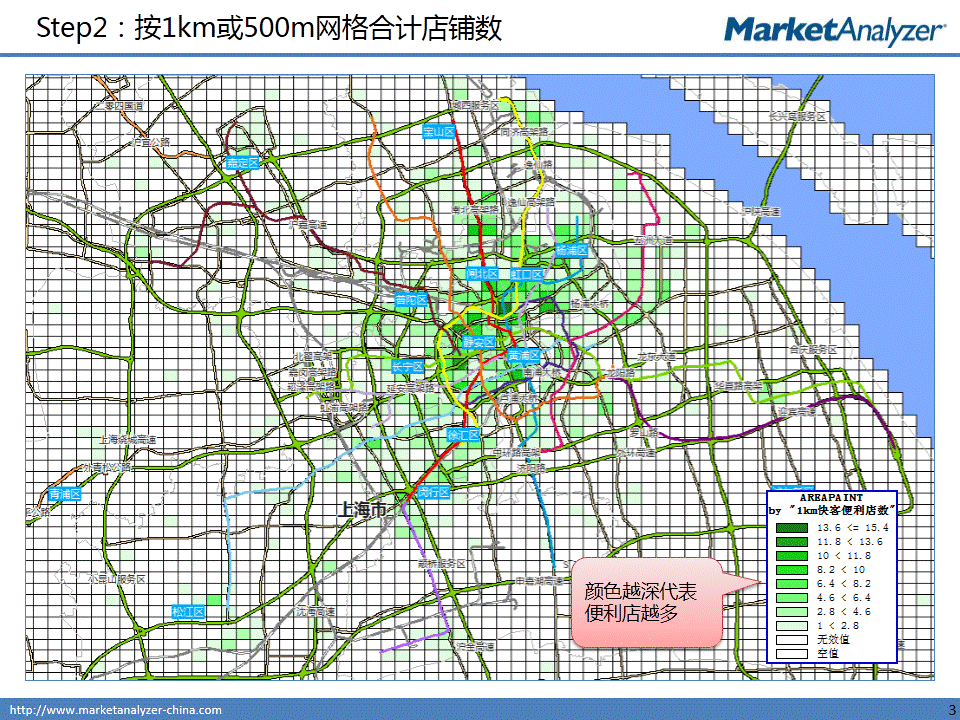This screenshot has height=720, width=960.
Task: Select the 黄浦区 district marker
Action: point(523,355)
